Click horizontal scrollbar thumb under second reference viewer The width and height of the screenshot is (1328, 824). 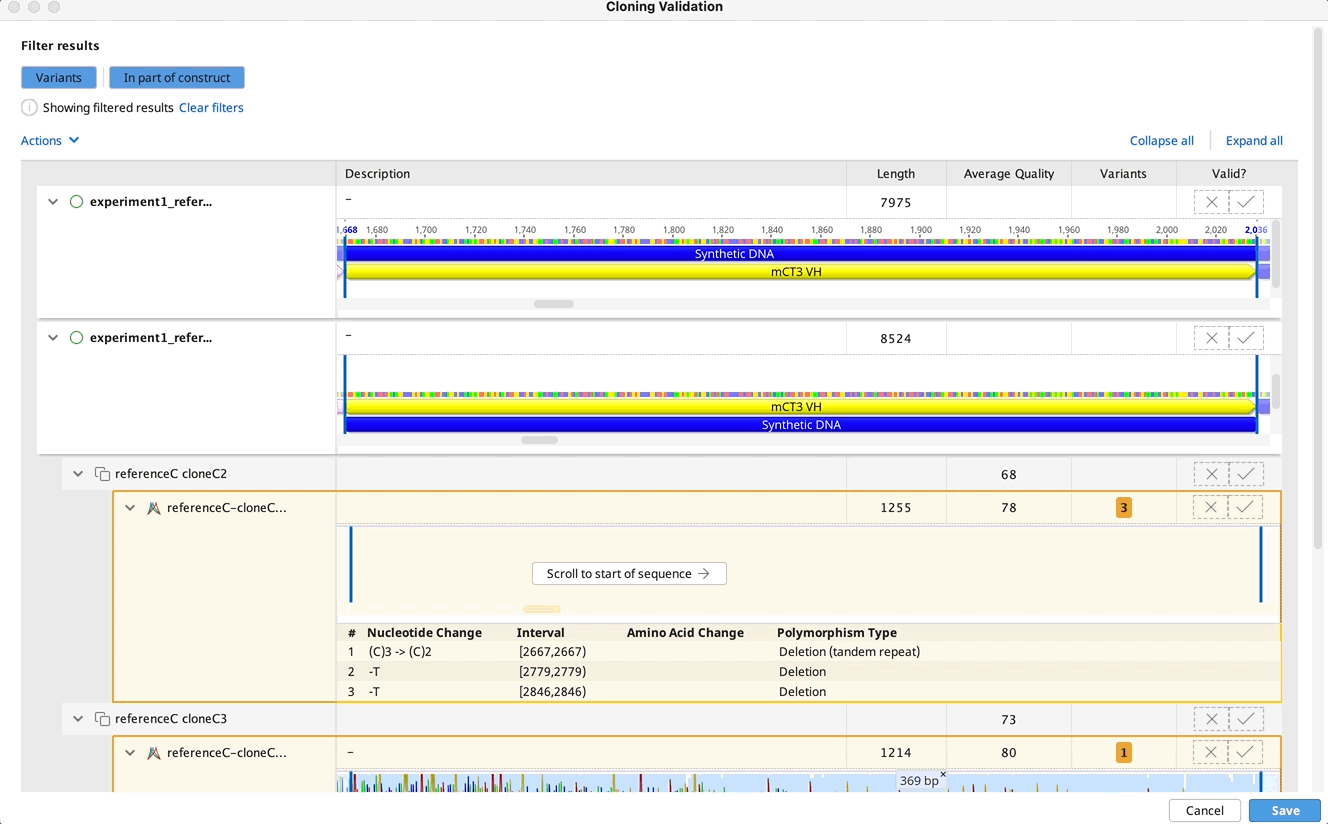[x=540, y=440]
